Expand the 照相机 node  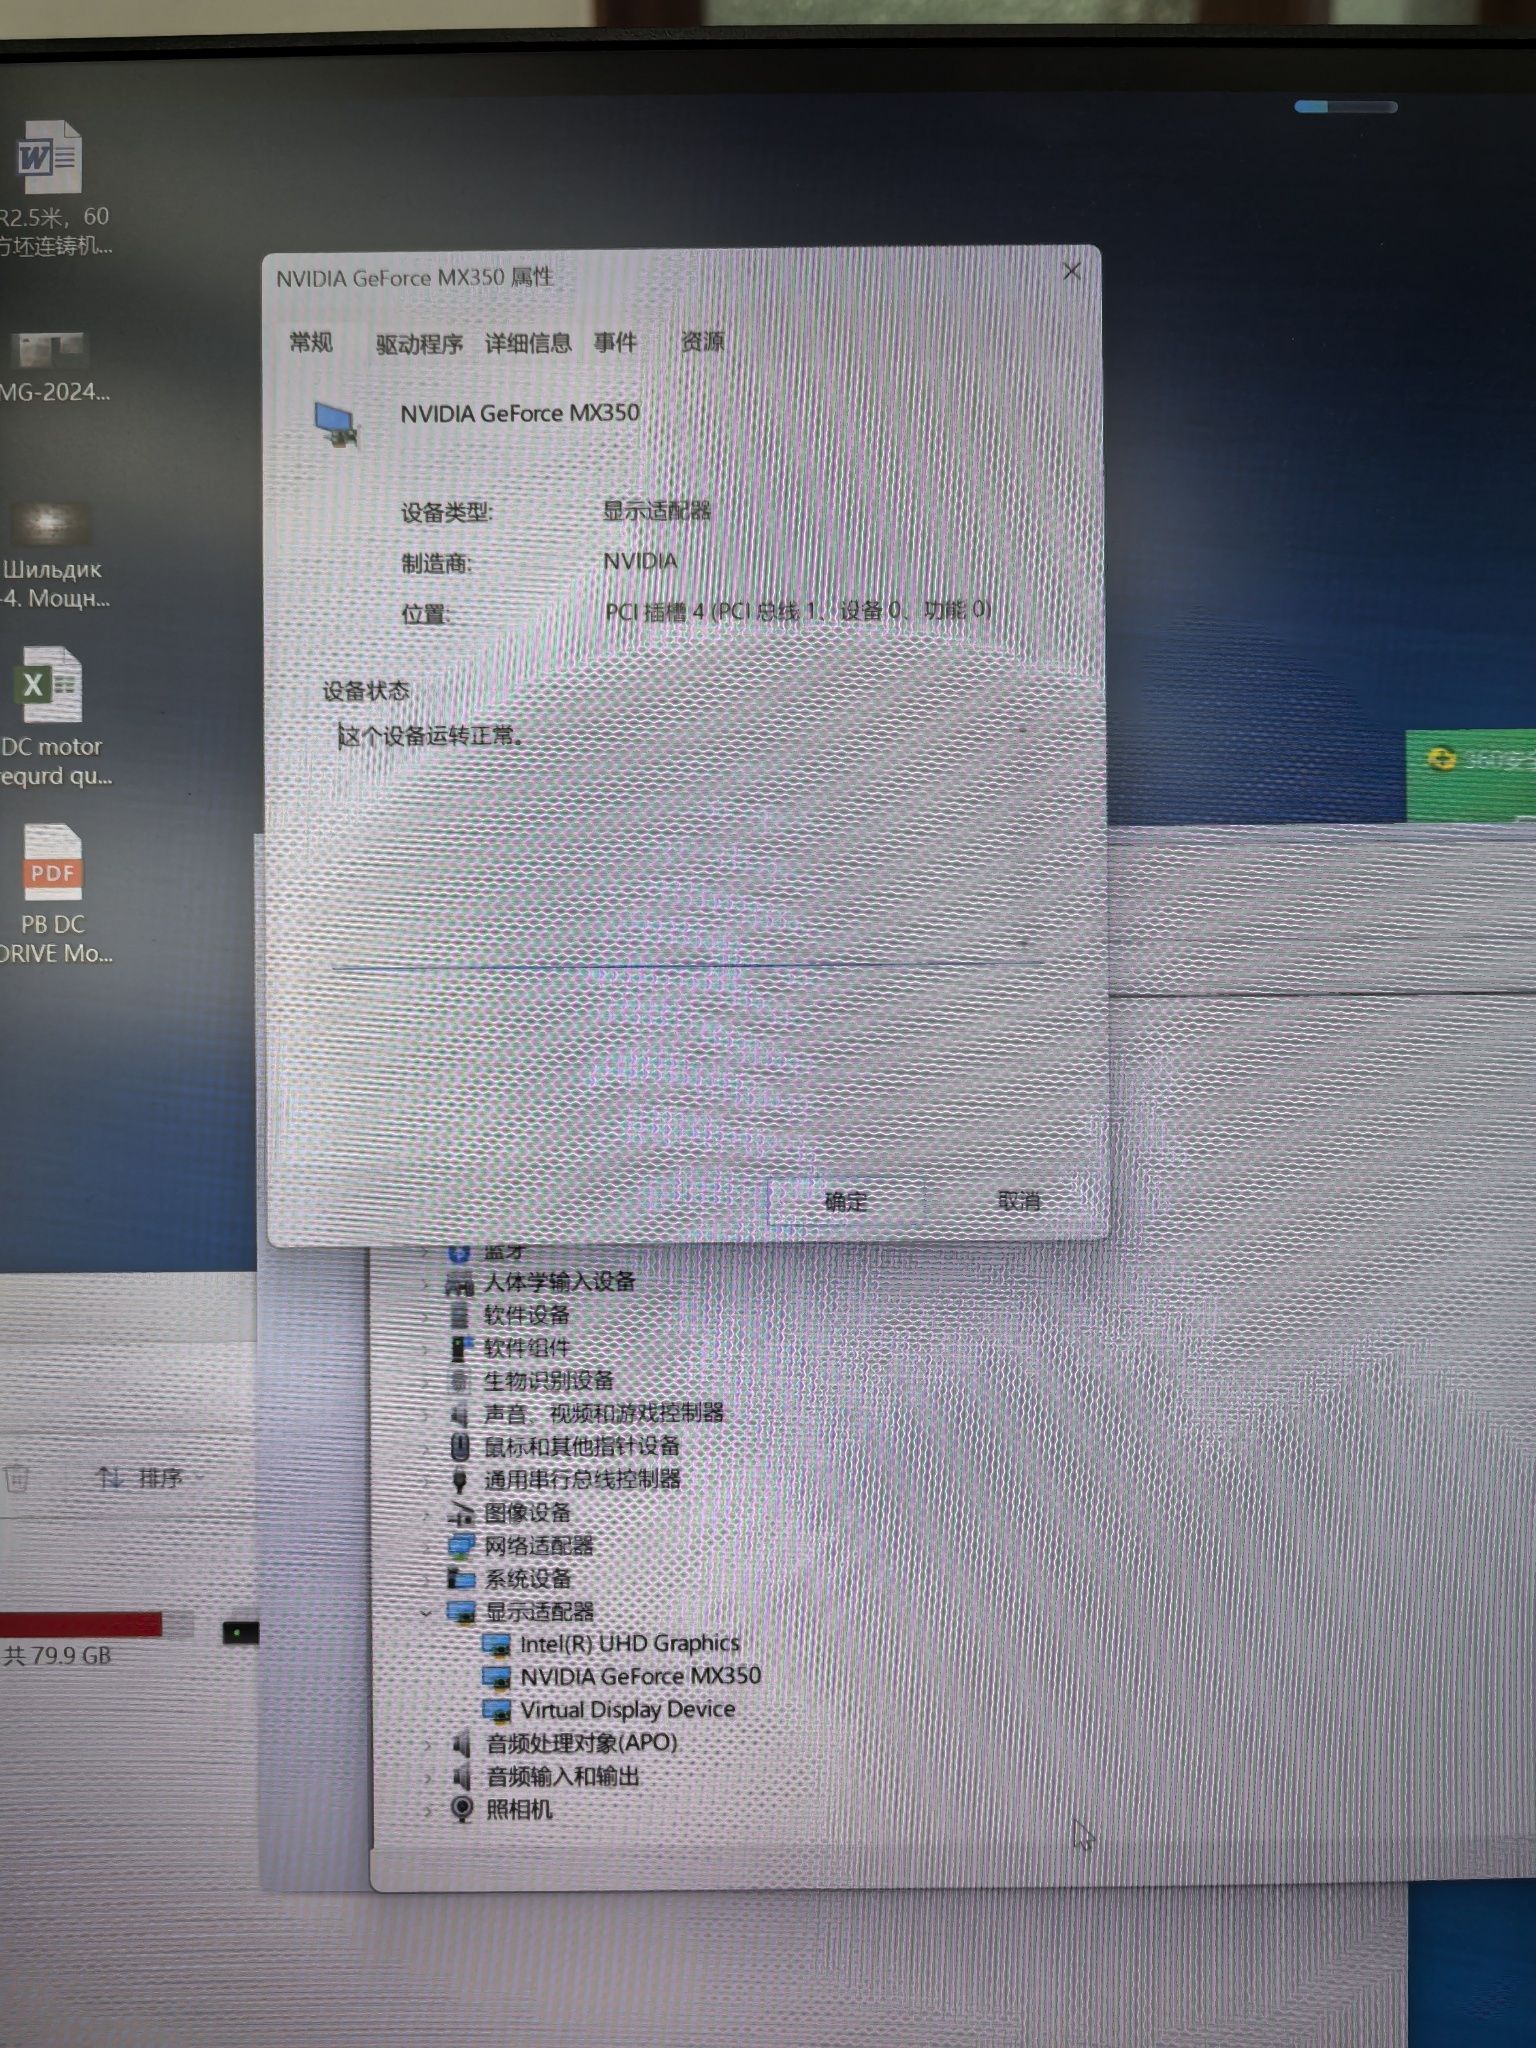tap(428, 1810)
